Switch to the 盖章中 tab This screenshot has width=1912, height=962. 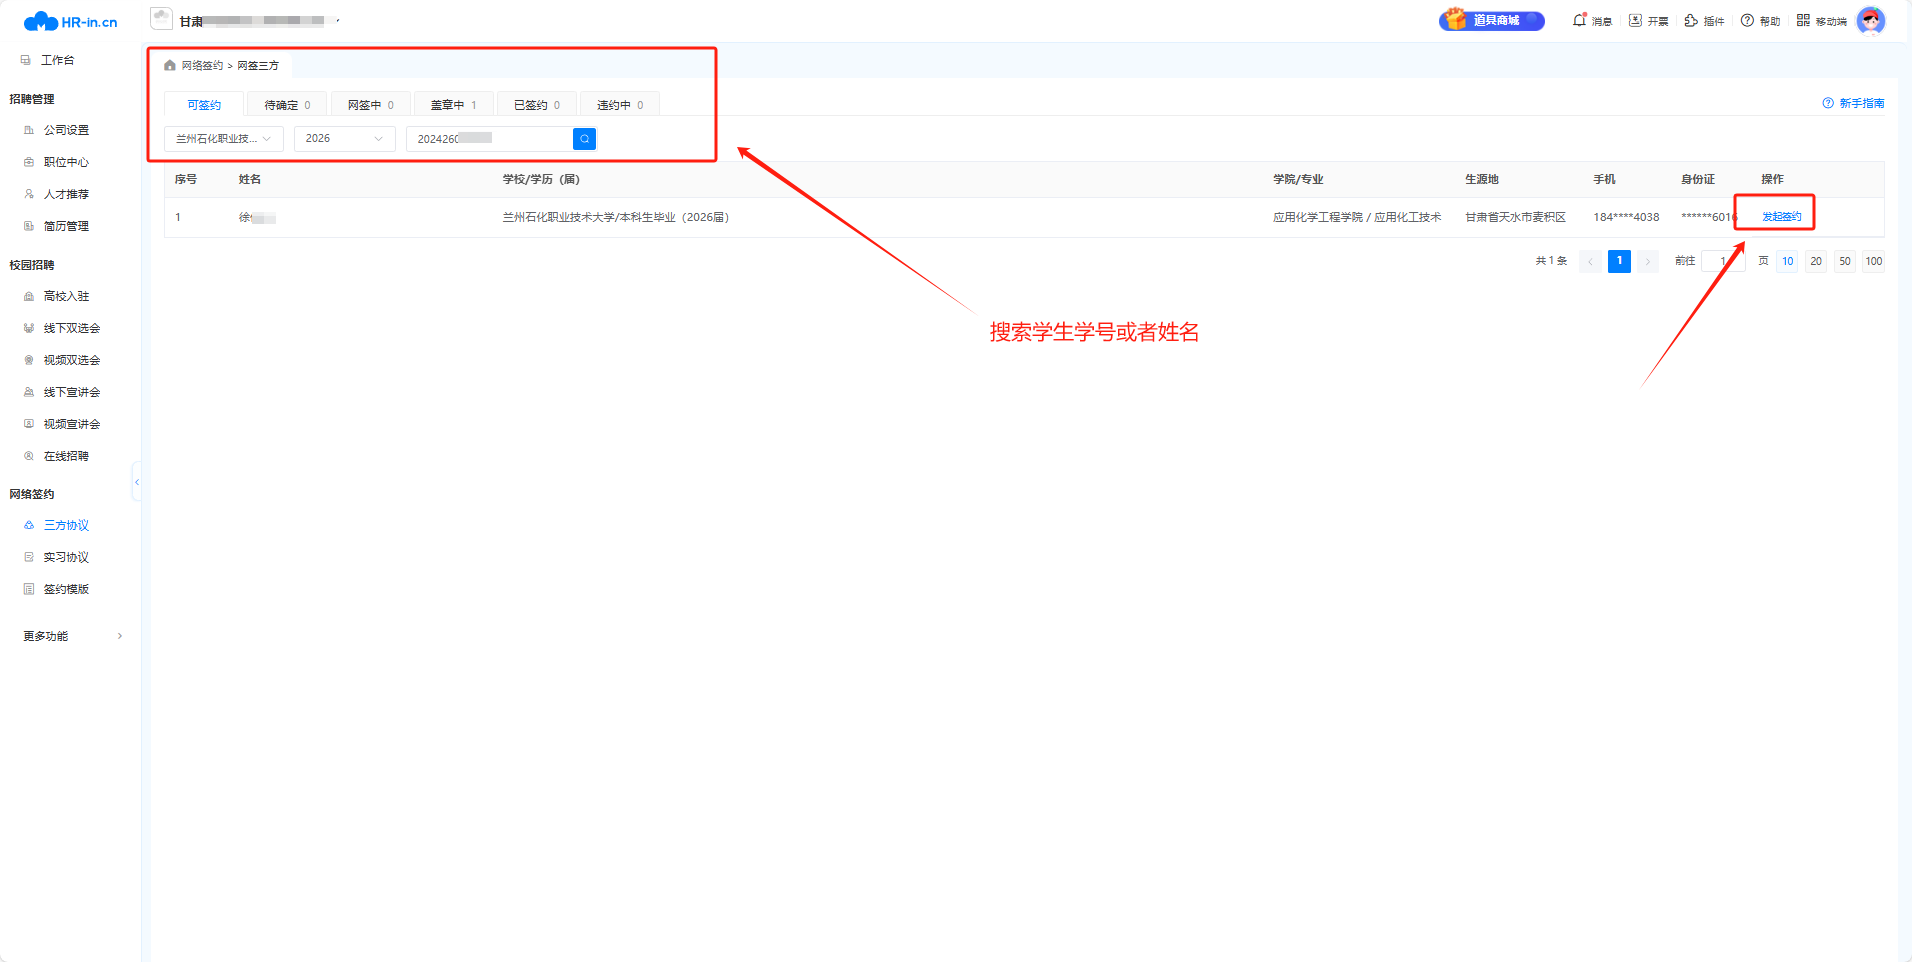pyautogui.click(x=453, y=105)
